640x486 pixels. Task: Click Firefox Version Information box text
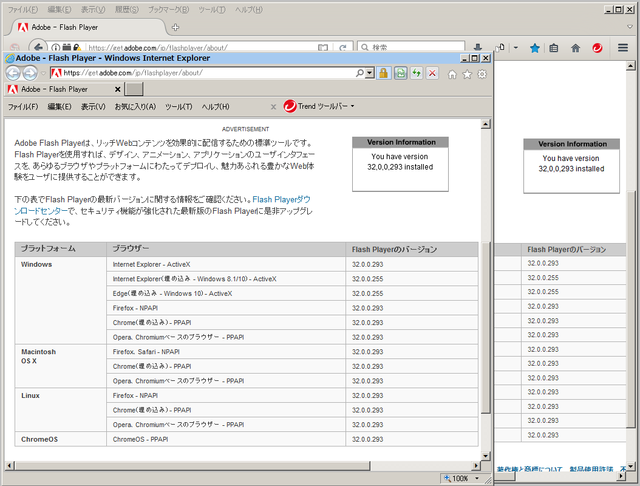tap(571, 164)
